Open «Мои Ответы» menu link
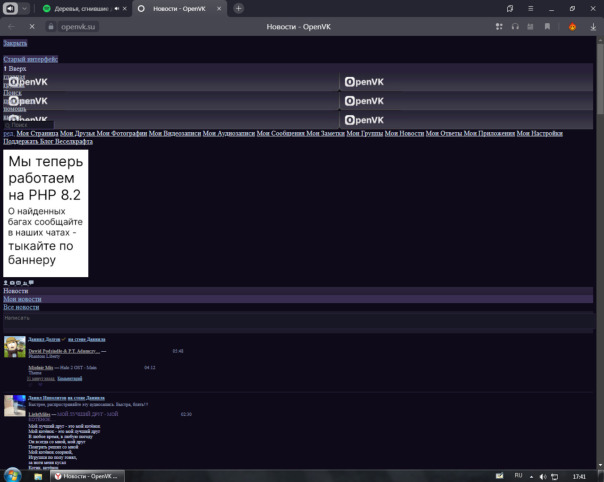 tap(444, 133)
